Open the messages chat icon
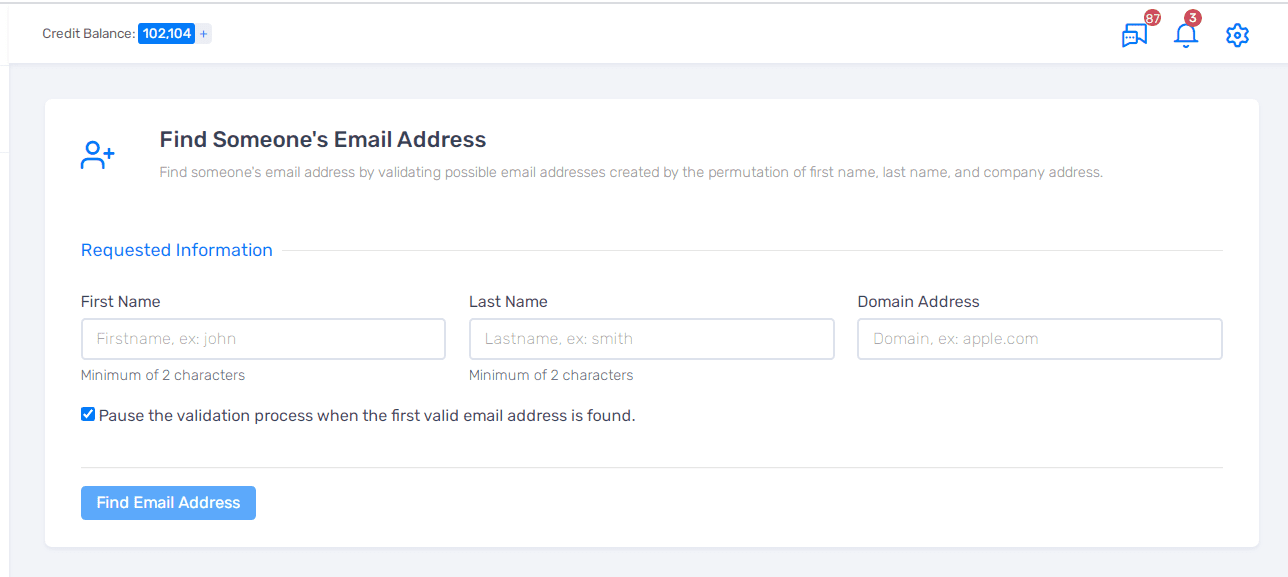Viewport: 1288px width, 577px height. pyautogui.click(x=1133, y=36)
